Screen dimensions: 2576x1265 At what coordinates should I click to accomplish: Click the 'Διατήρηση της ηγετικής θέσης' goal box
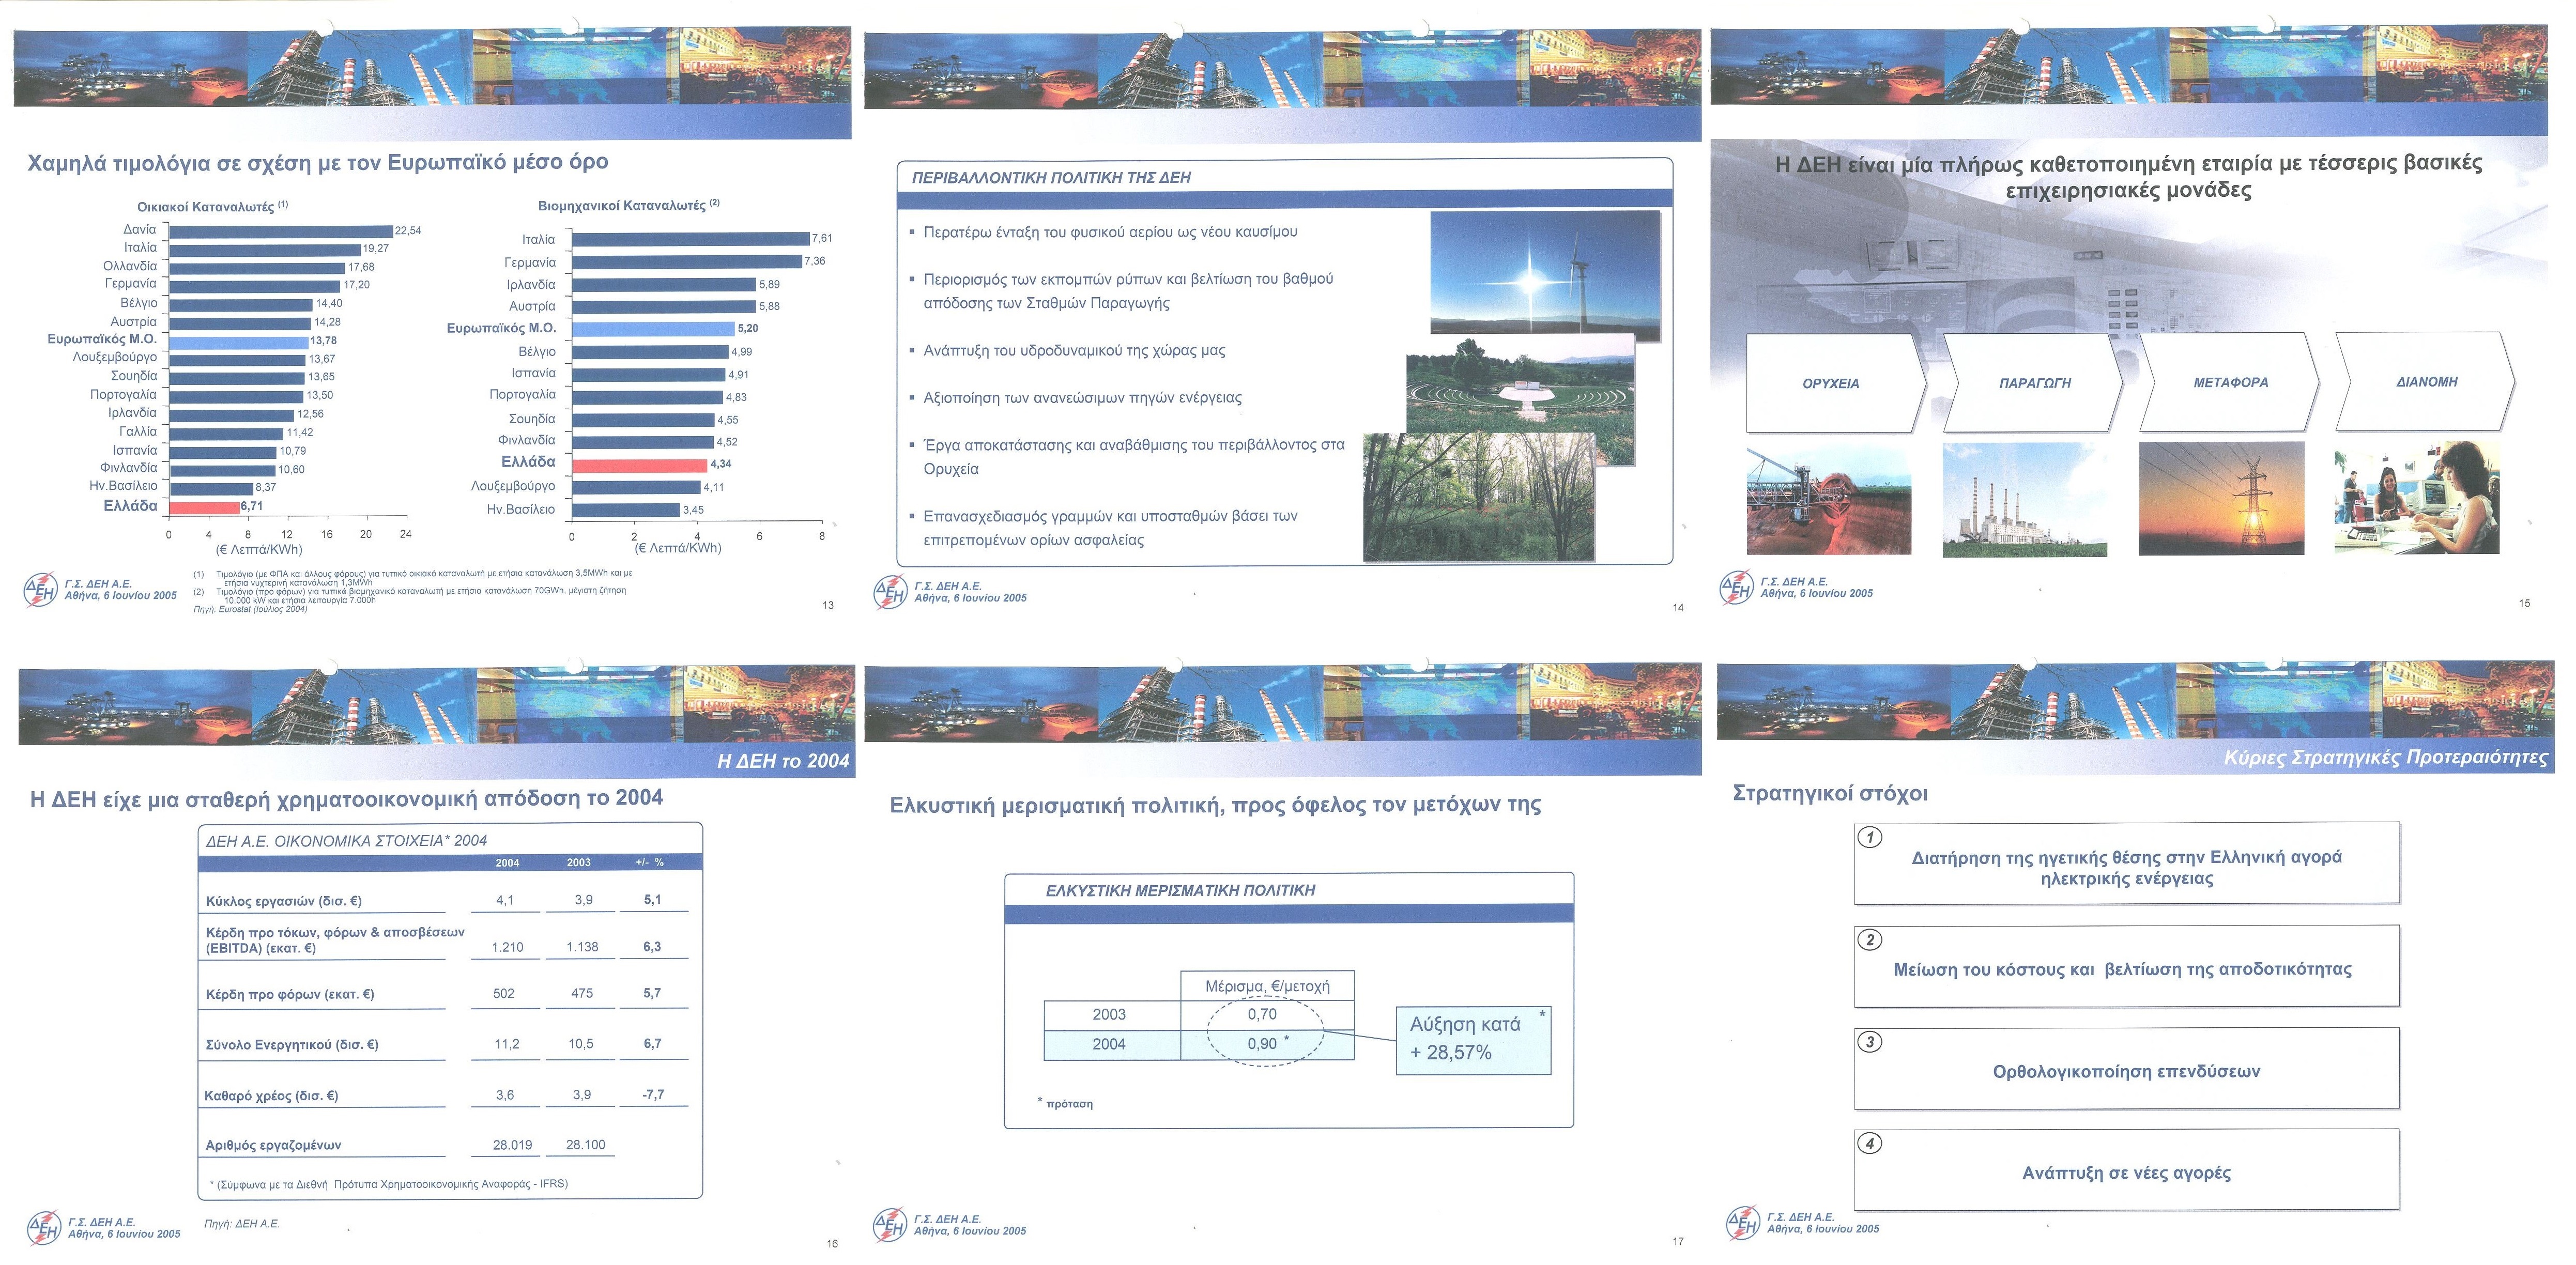(x=2127, y=863)
